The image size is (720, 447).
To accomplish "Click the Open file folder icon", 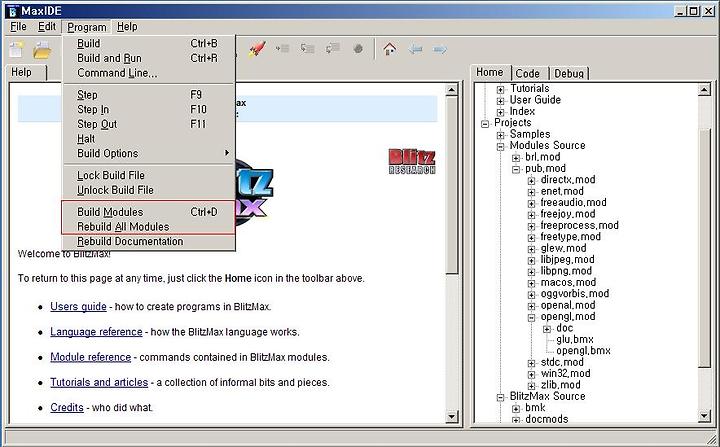I will [x=42, y=50].
